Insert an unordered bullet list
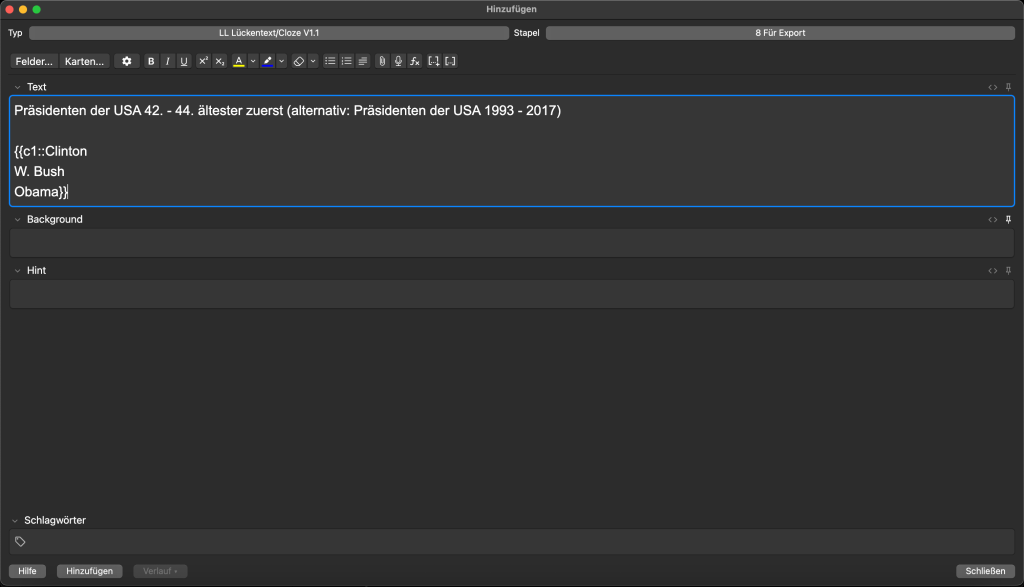Screen dimensions: 1024x587 [x=330, y=61]
